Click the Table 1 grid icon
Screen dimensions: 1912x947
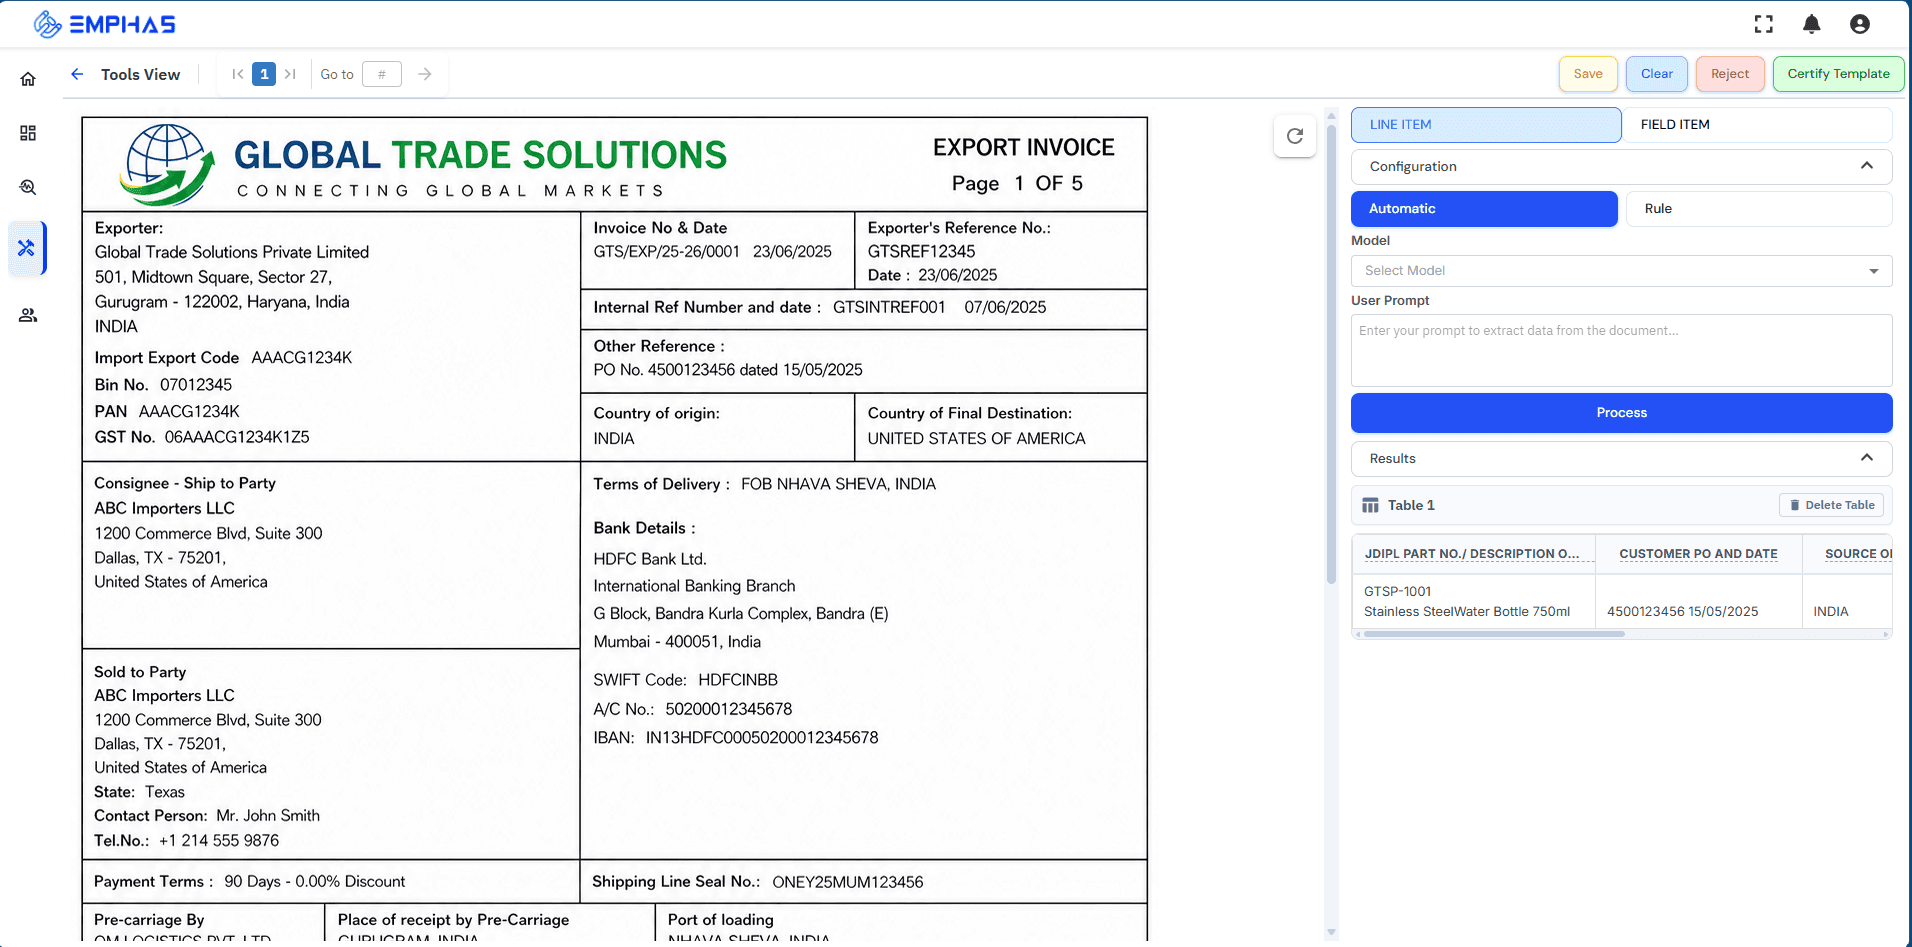coord(1370,506)
